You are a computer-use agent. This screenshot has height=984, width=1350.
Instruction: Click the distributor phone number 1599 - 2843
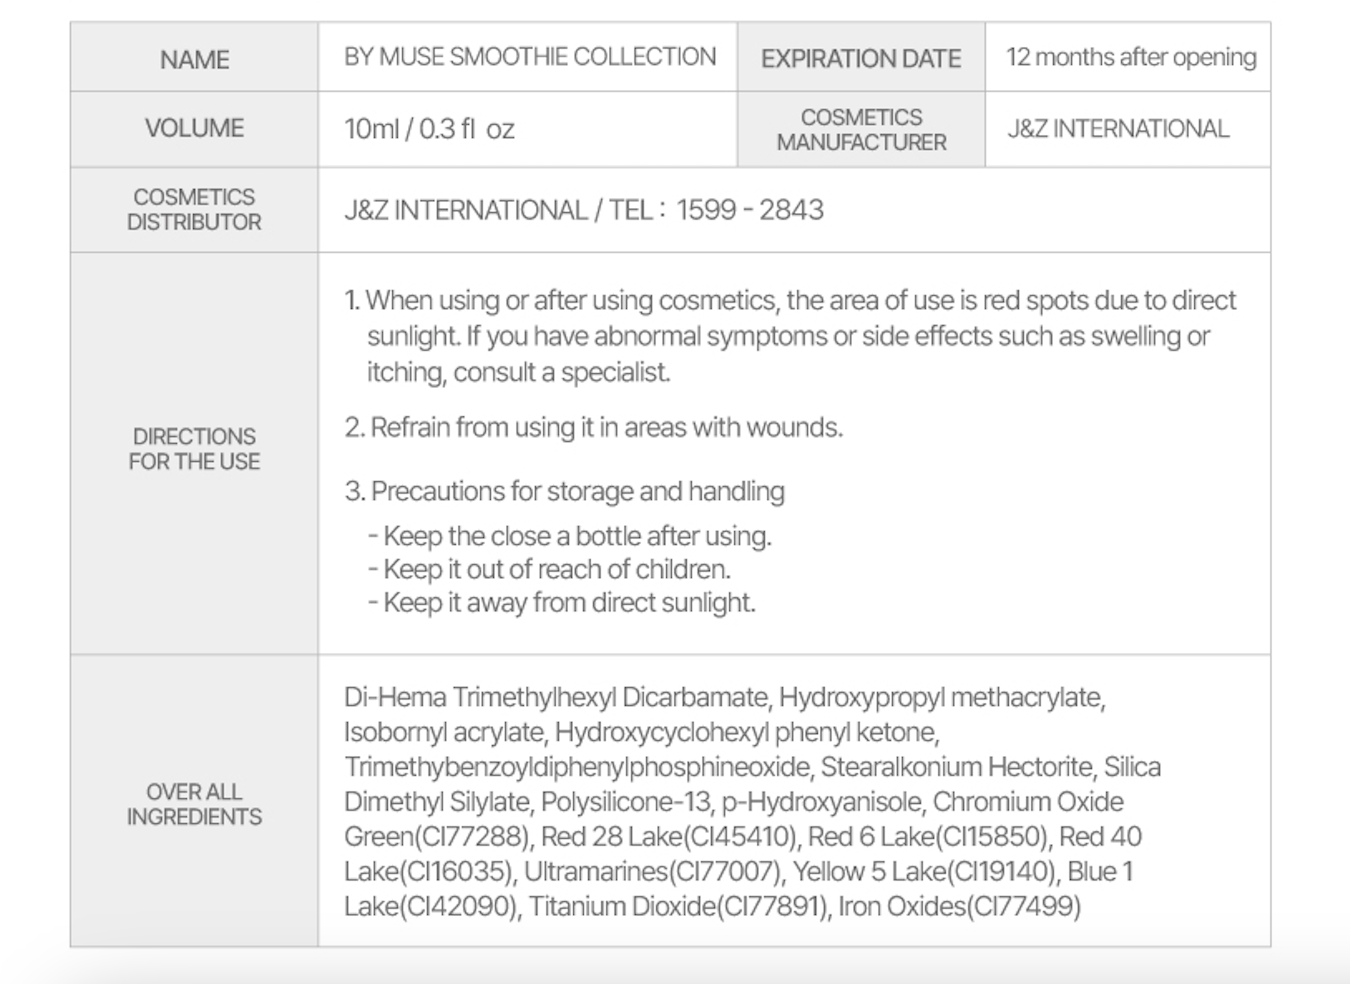point(750,210)
